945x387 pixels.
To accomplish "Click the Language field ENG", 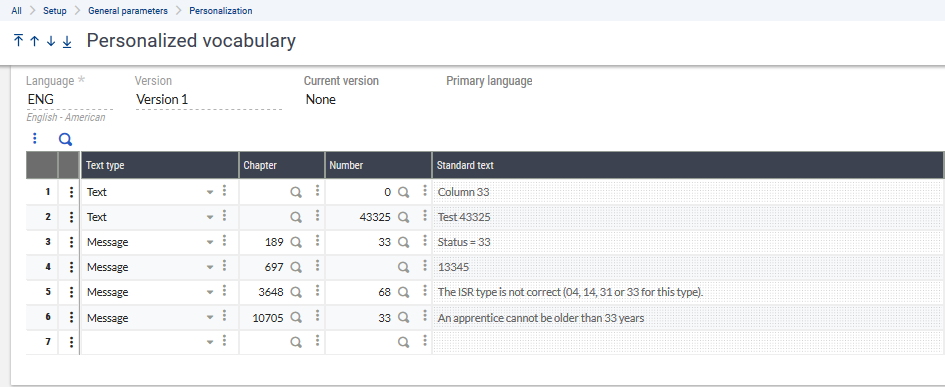I will (x=69, y=99).
